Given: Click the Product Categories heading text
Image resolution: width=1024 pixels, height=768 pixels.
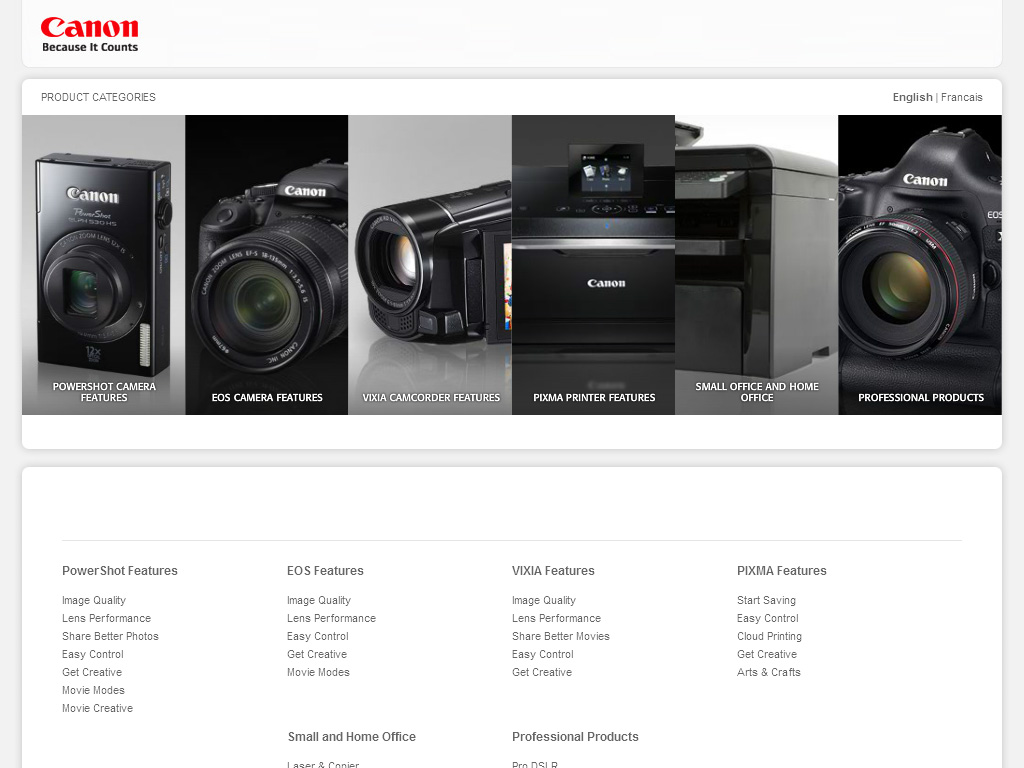Looking at the screenshot, I should tap(99, 97).
